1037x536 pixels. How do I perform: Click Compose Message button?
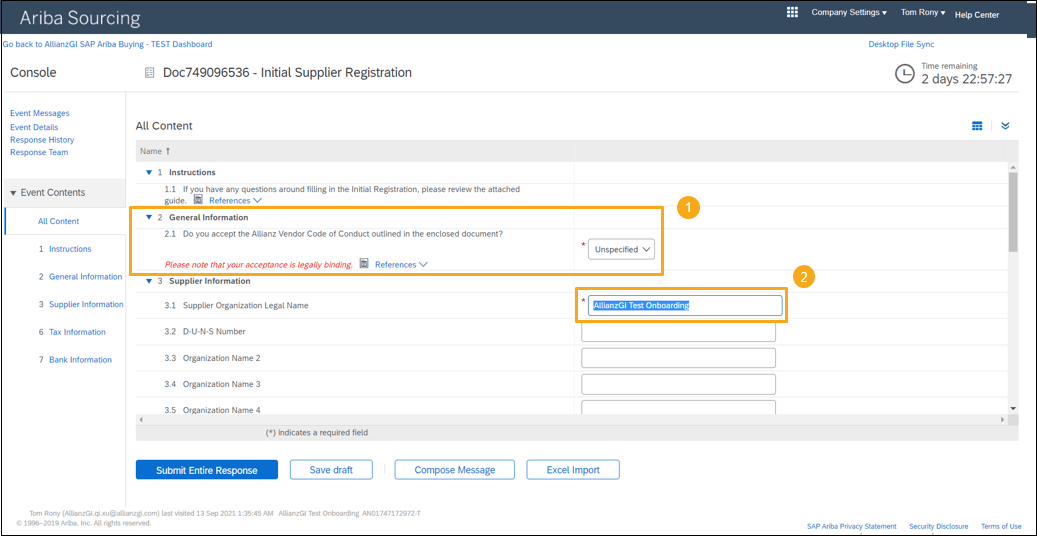point(454,470)
